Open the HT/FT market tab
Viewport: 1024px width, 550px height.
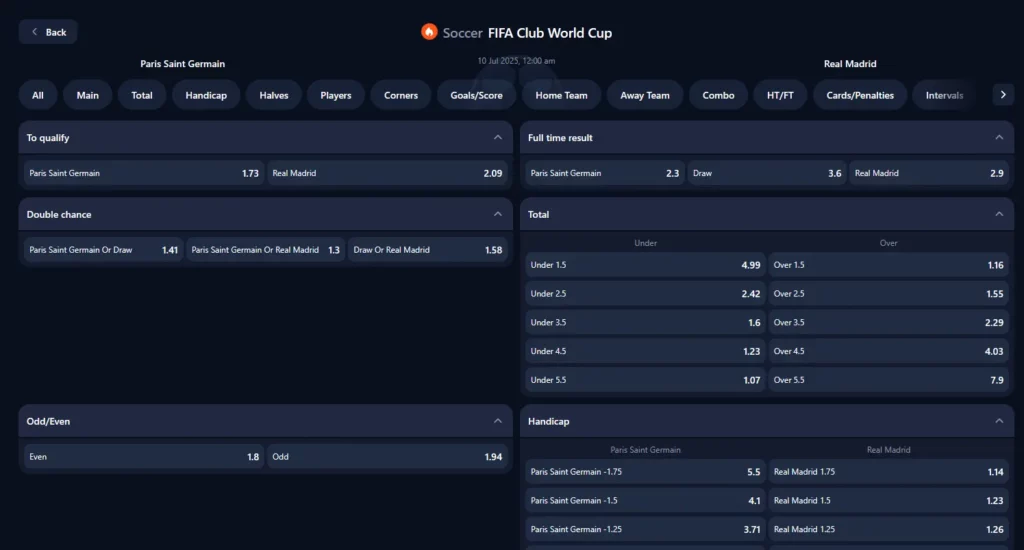coord(780,95)
